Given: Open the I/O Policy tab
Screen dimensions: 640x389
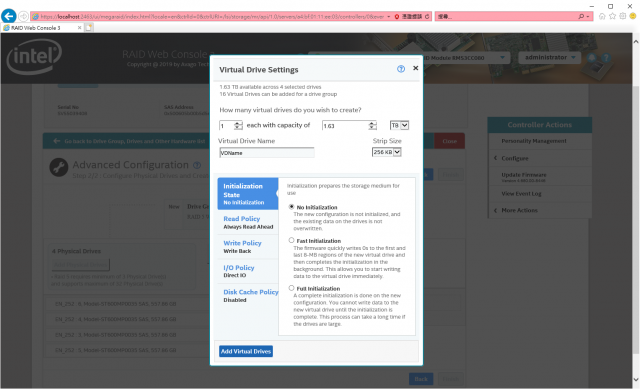Looking at the screenshot, I should pyautogui.click(x=247, y=271).
